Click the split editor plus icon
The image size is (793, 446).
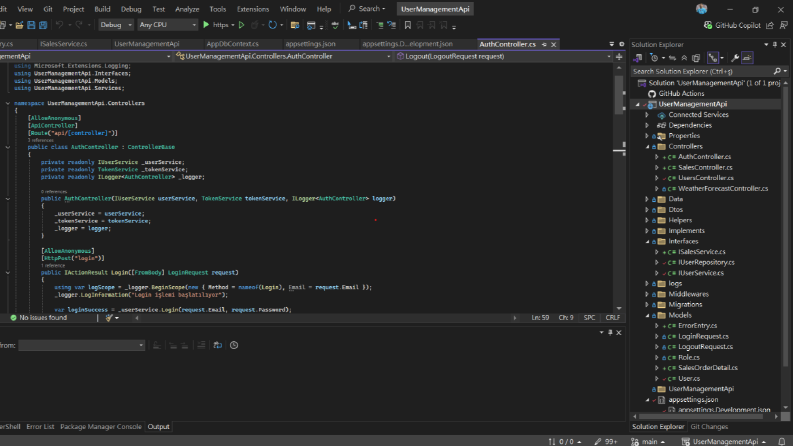[x=619, y=57]
